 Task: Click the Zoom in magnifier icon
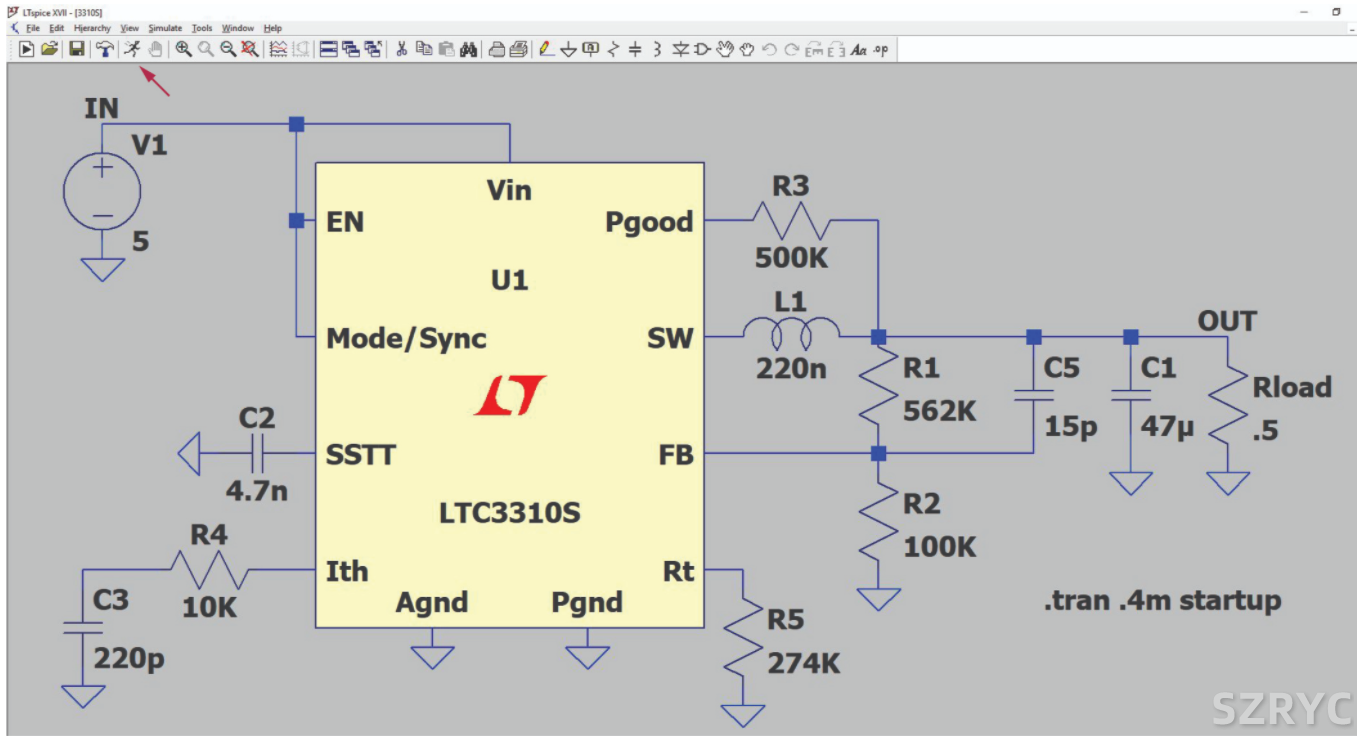184,49
